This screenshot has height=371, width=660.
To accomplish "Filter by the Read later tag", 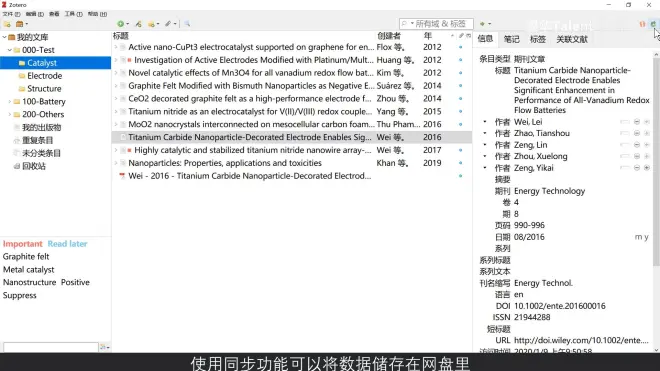I will coord(67,244).
